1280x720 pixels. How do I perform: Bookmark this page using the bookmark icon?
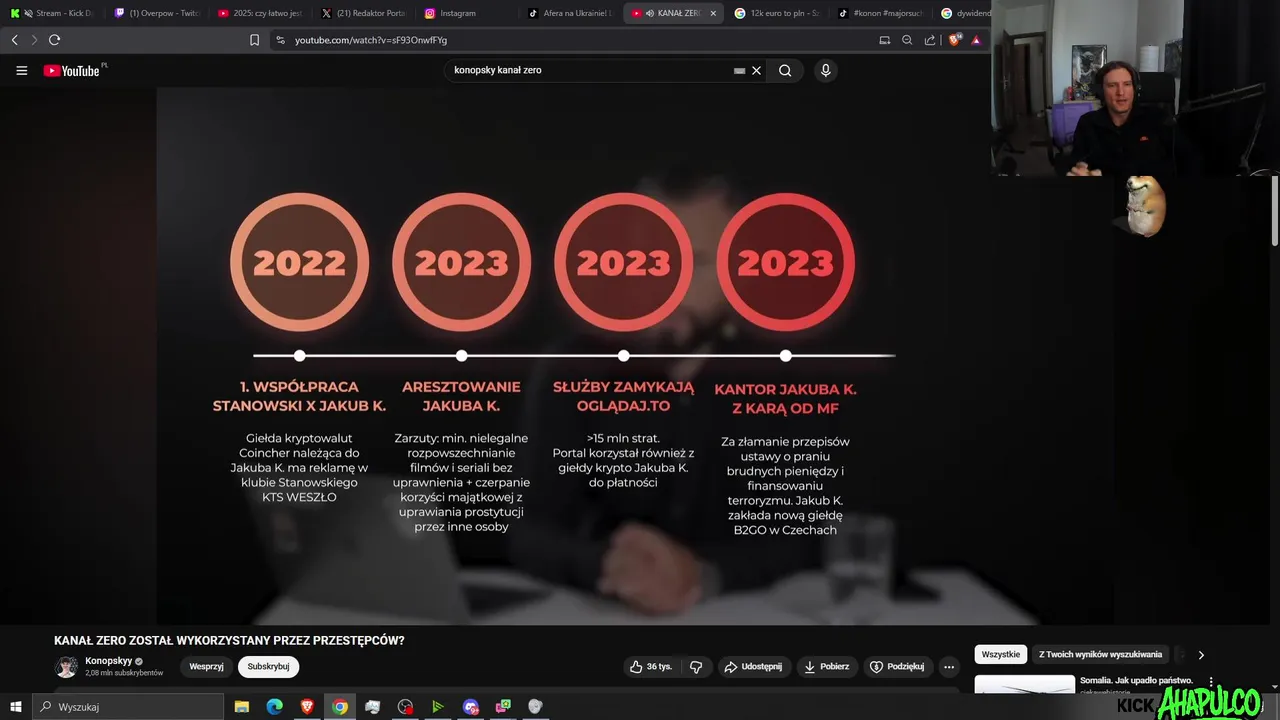point(254,40)
